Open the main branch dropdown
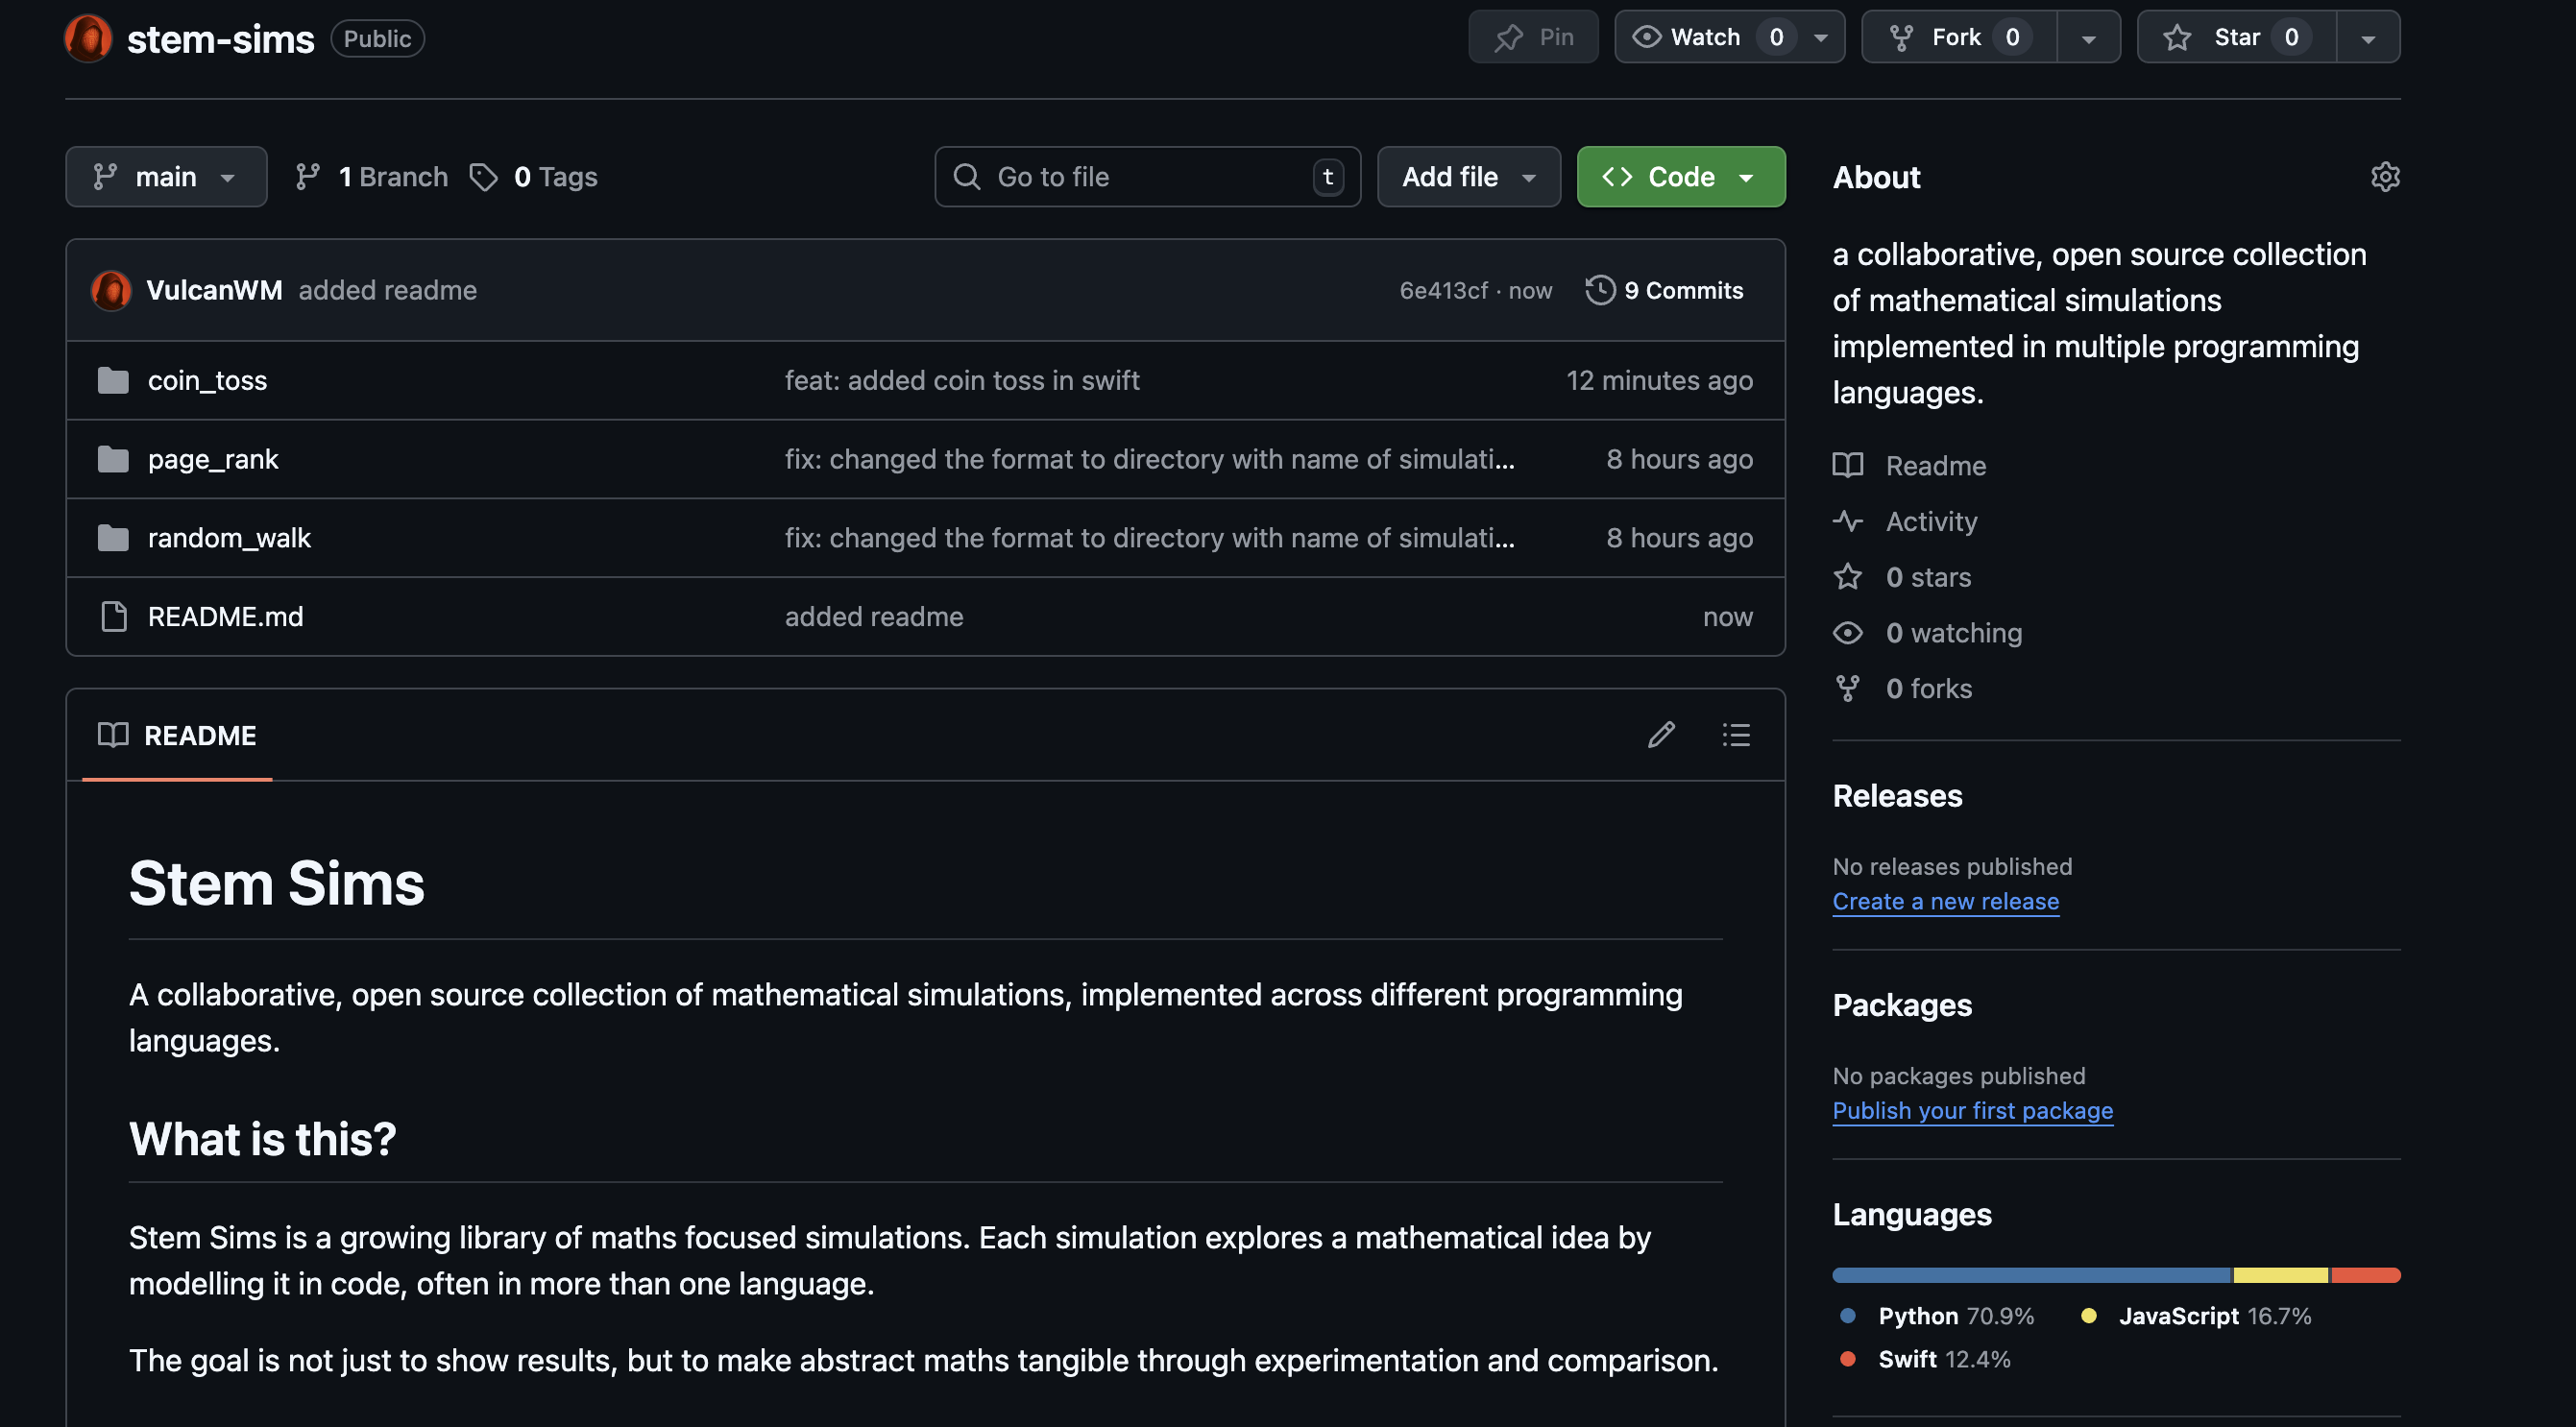 click(166, 177)
